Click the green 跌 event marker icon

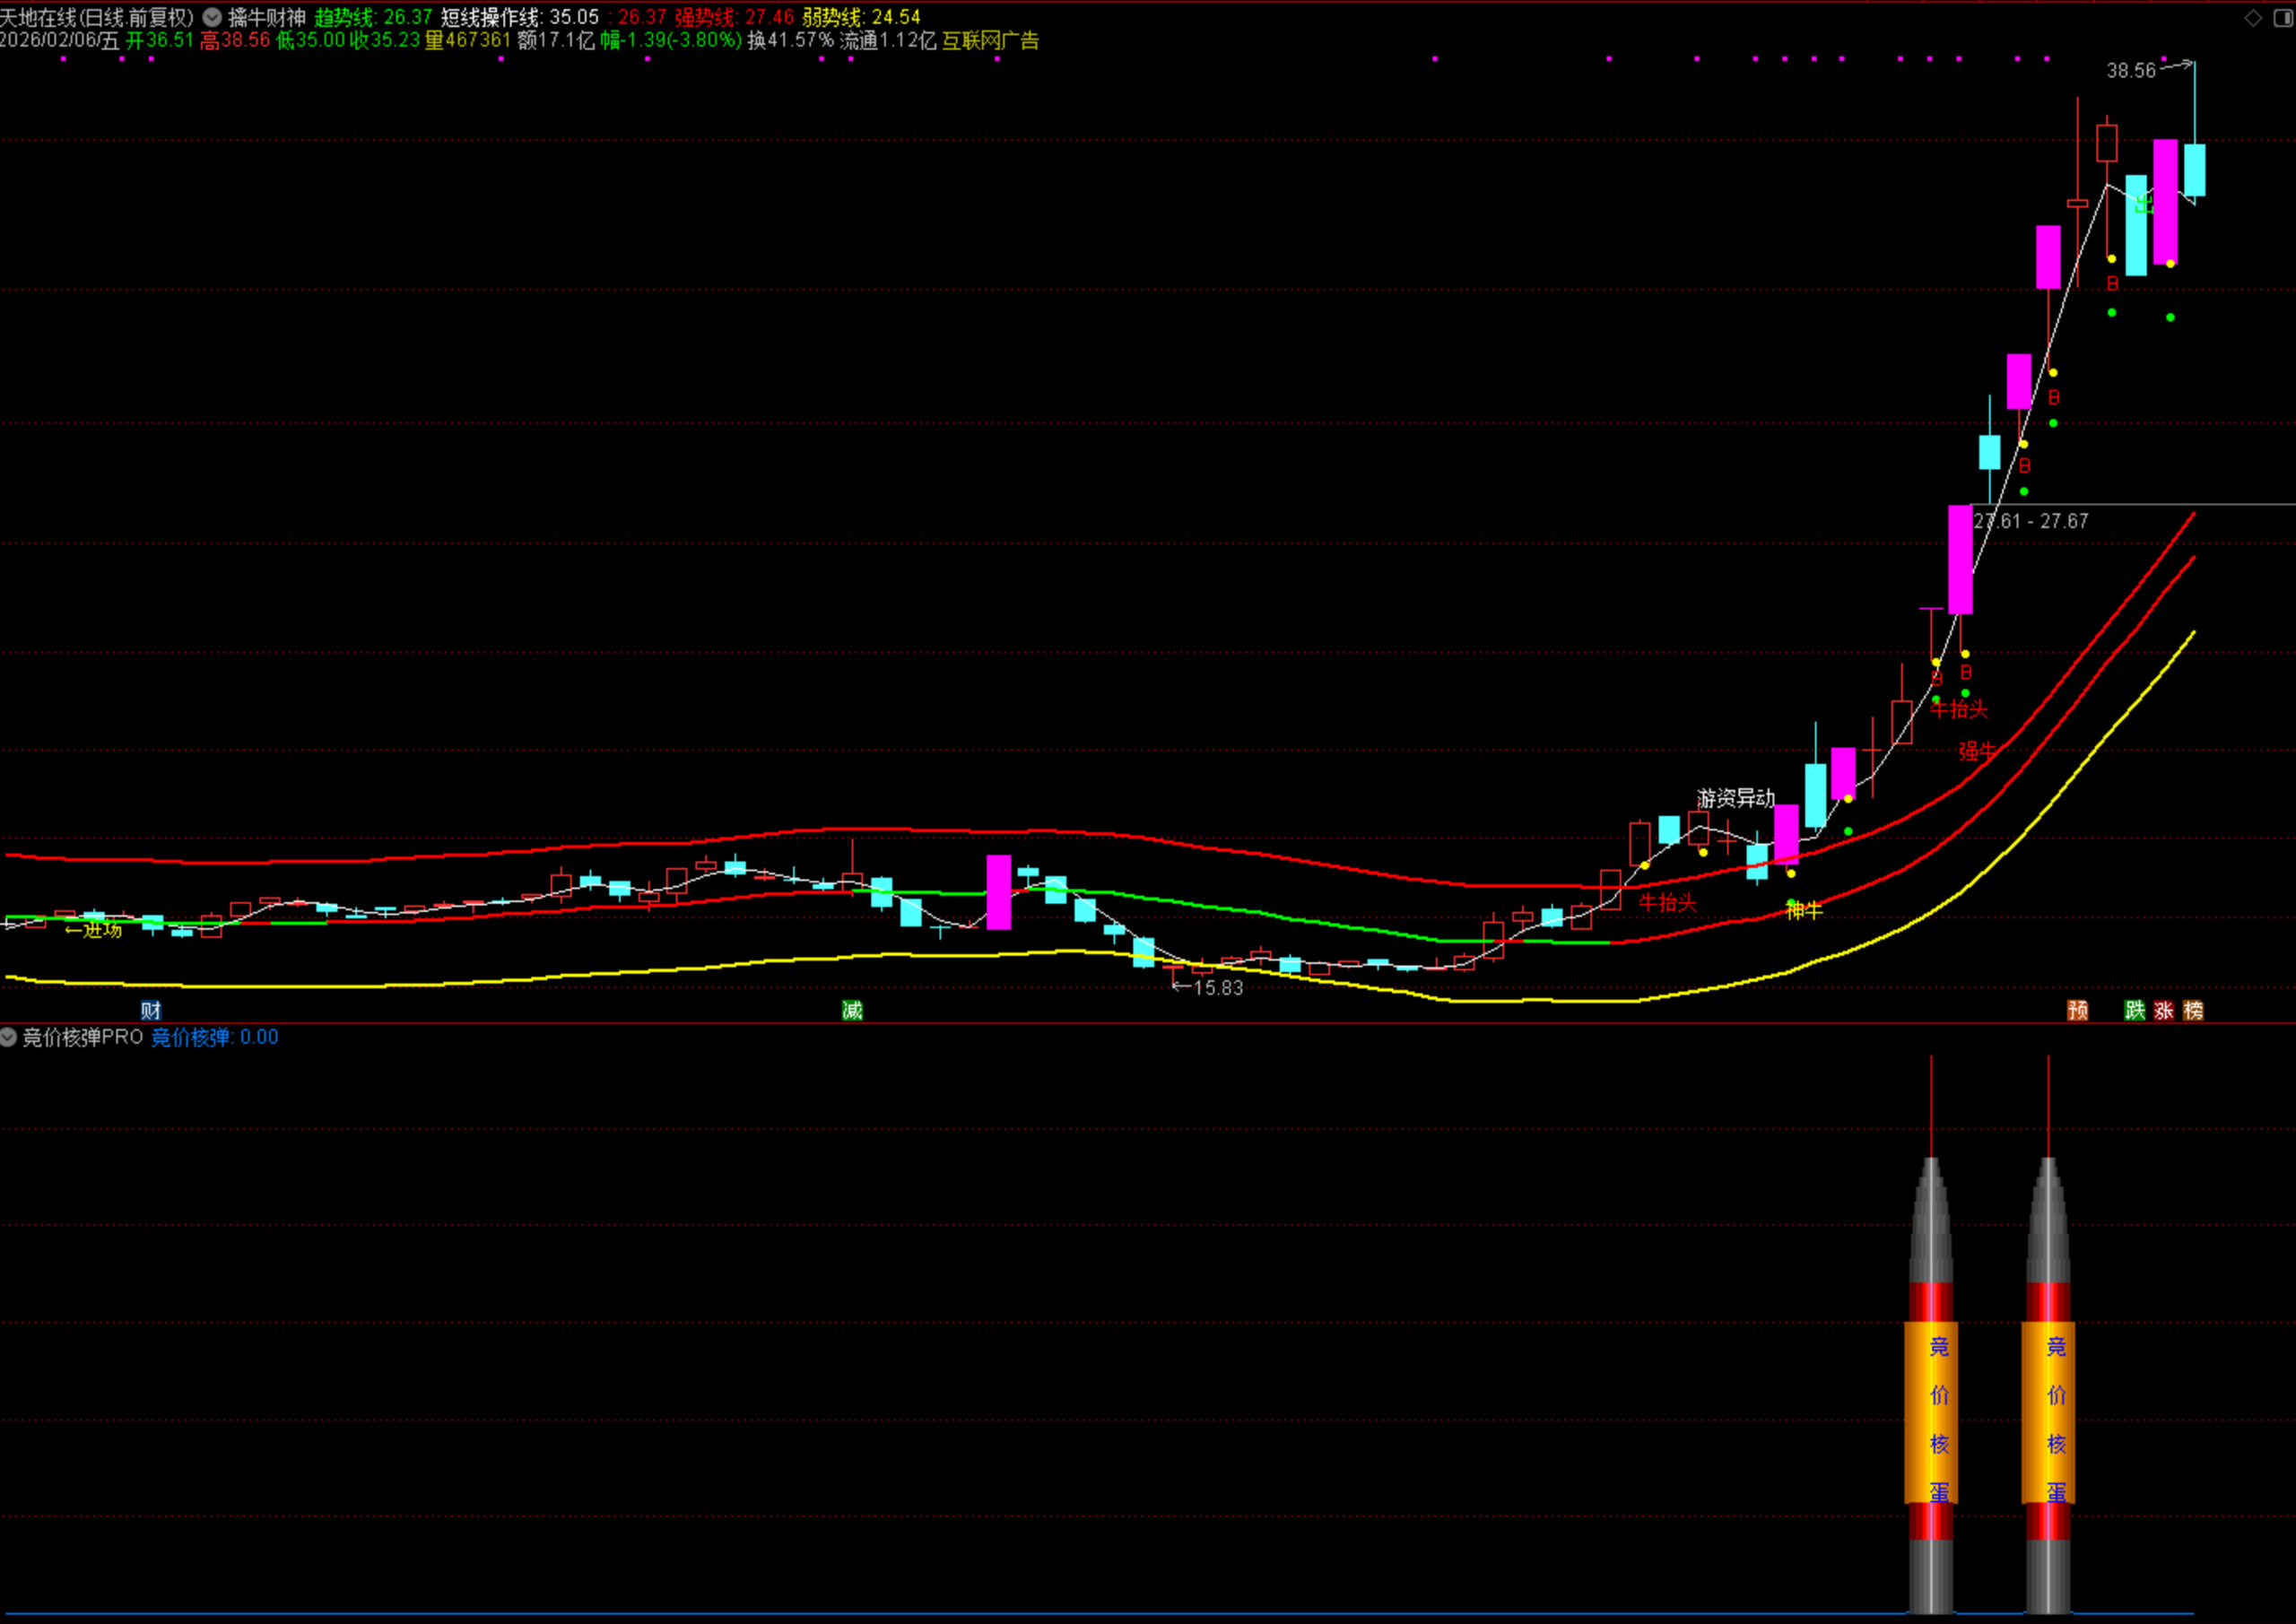tap(2135, 1010)
